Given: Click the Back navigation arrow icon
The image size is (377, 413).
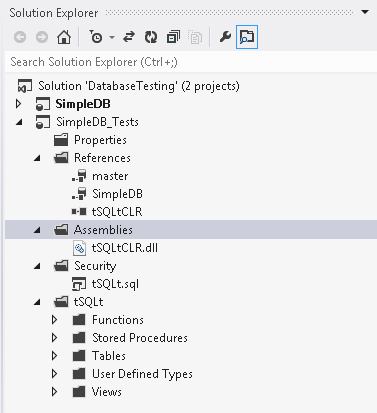Looking at the screenshot, I should pos(20,37).
